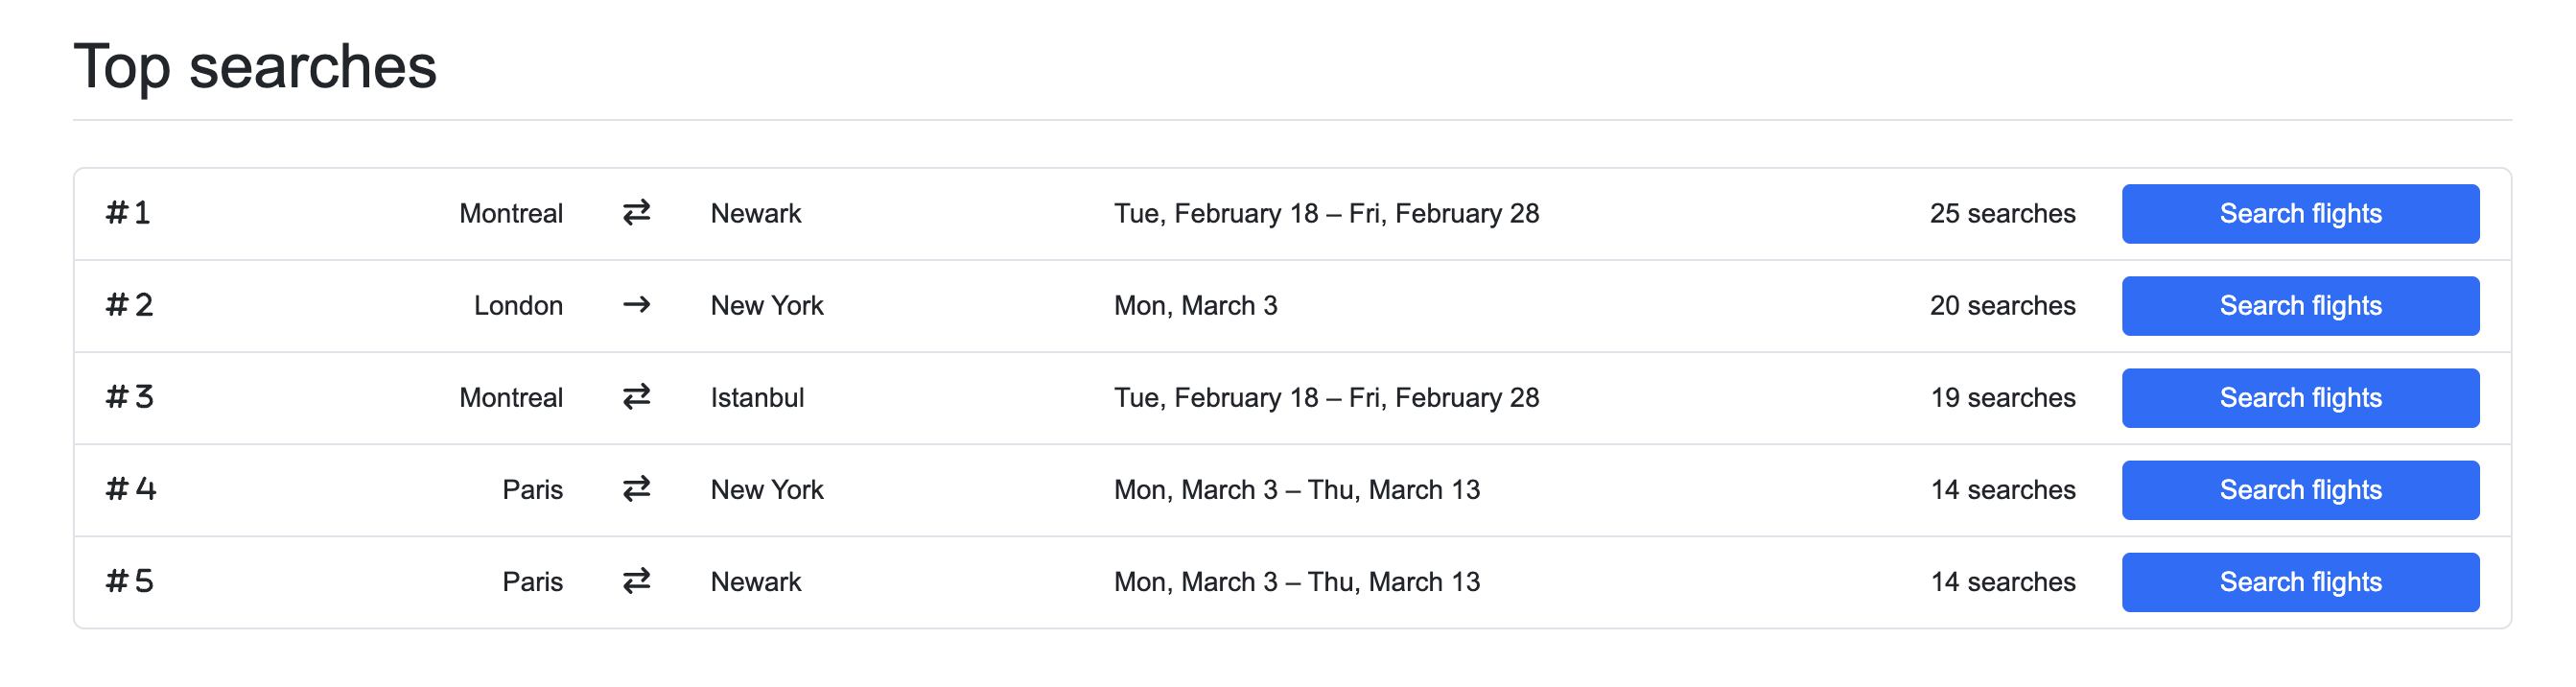The width and height of the screenshot is (2576, 687).
Task: Click one-way arrow icon in London row
Action: click(x=636, y=305)
